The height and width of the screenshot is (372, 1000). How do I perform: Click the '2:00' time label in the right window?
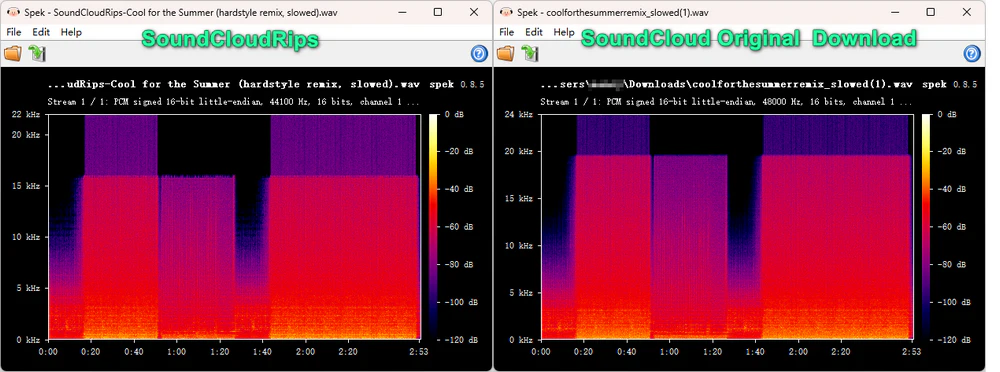pyautogui.click(x=798, y=352)
